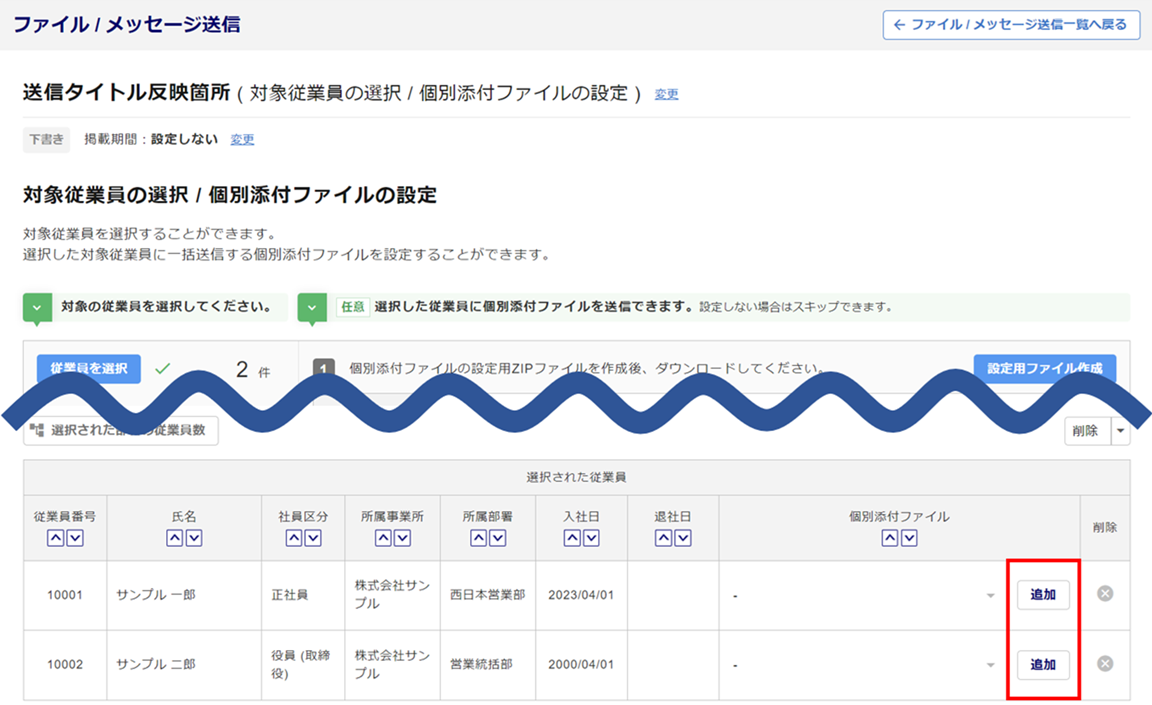Screen dimensions: 1152x705
Task: Click 追加 button for employee 10002
Action: coord(1043,665)
